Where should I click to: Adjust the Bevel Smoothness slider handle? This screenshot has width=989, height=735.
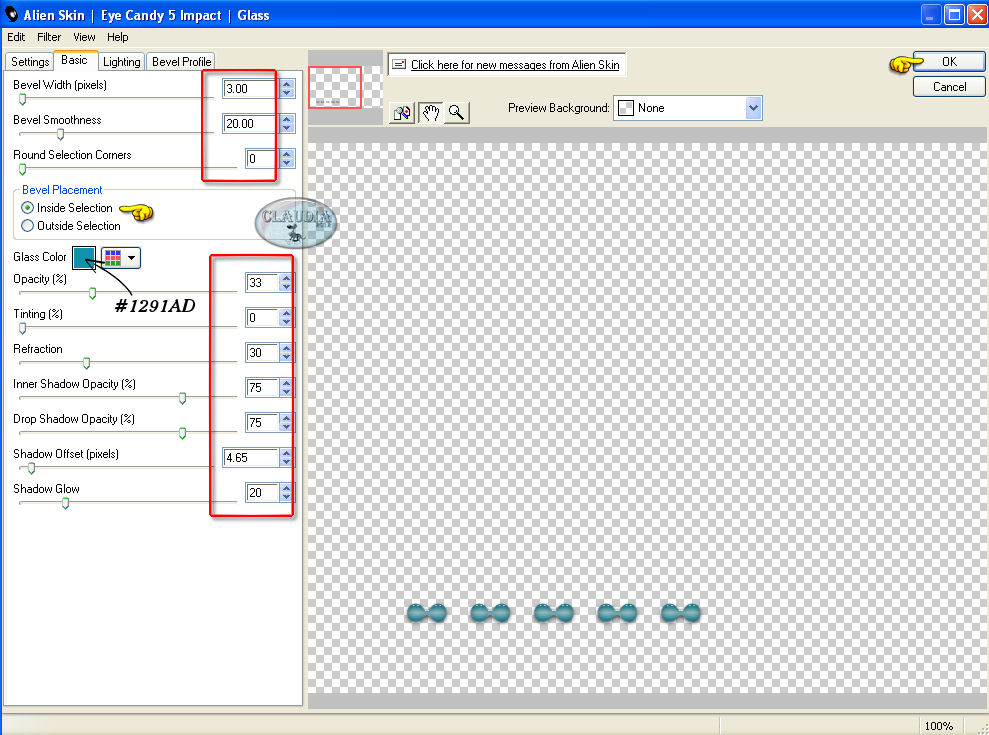61,134
